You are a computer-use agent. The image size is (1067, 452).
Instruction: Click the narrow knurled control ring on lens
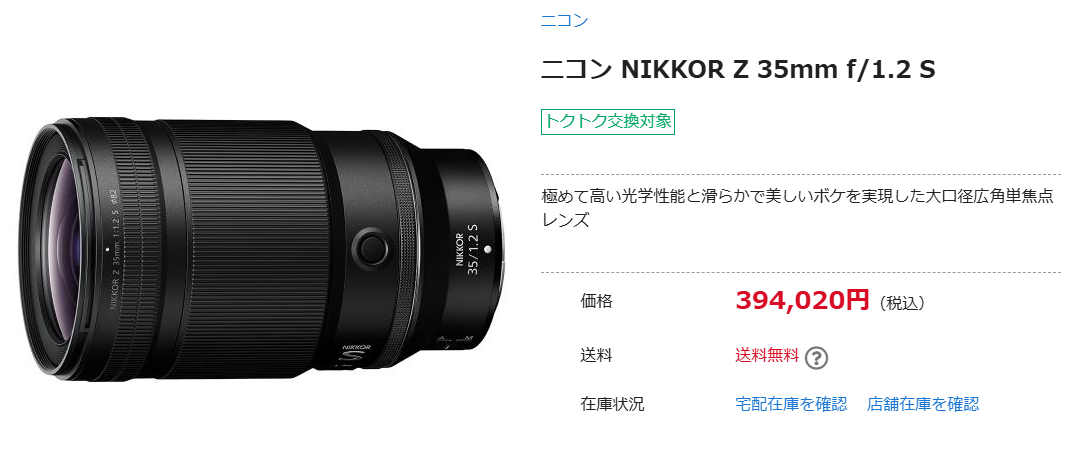(403, 248)
